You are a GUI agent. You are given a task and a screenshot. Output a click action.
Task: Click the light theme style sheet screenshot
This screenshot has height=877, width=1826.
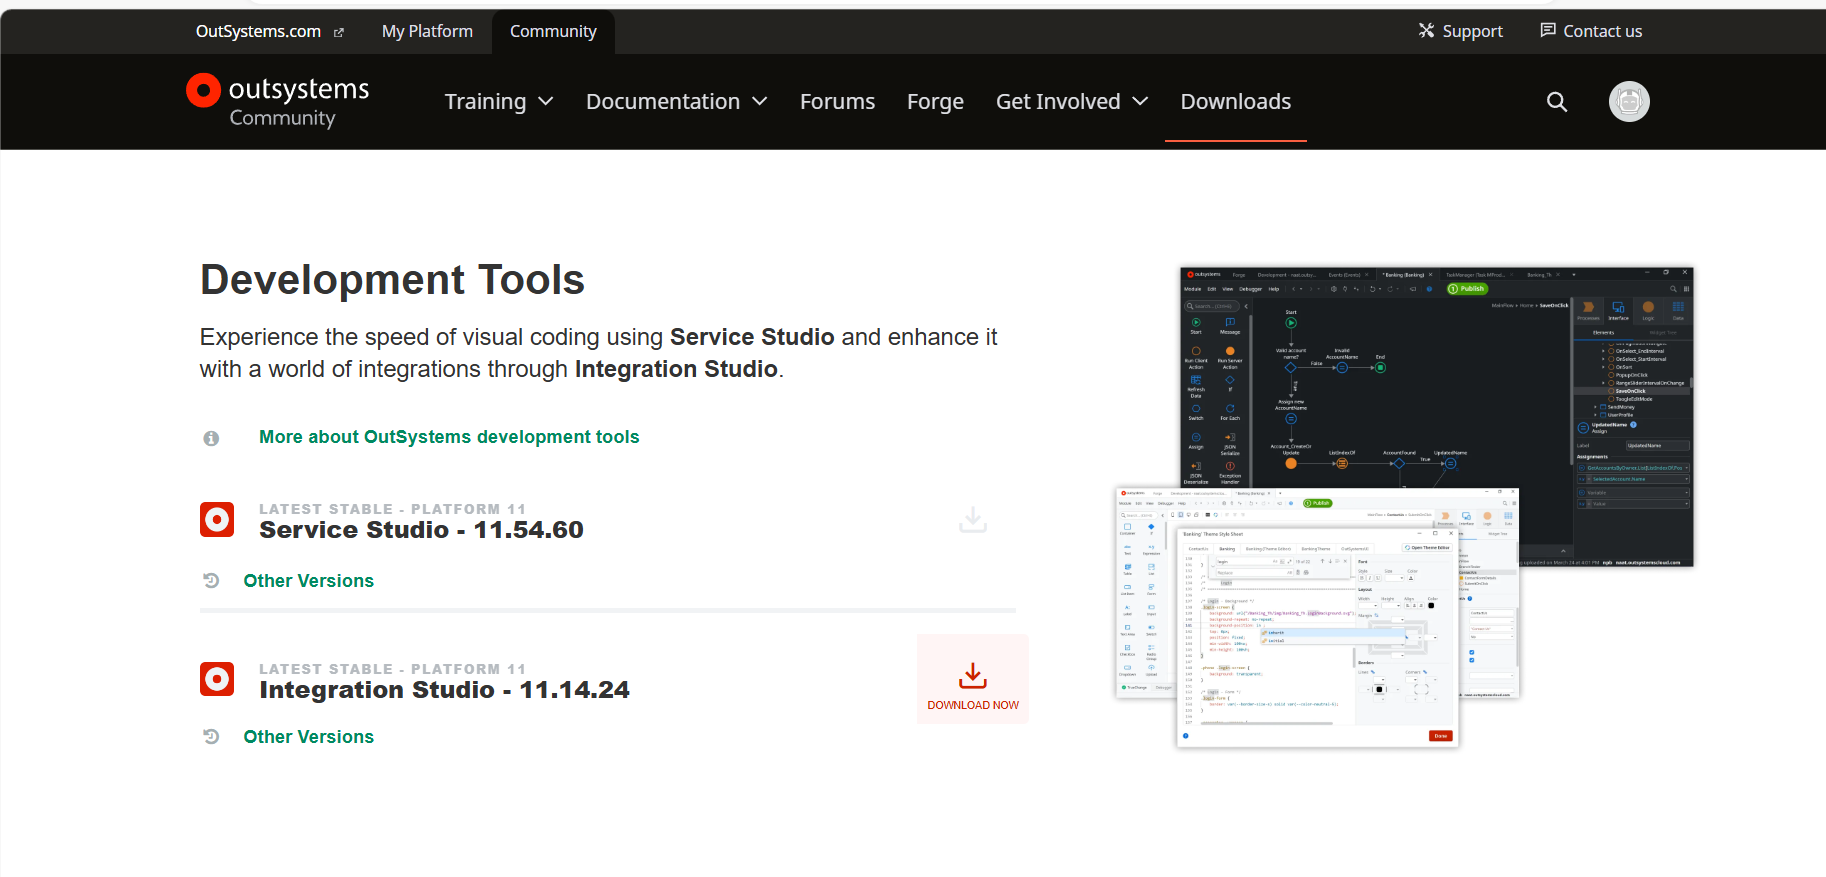point(1317,636)
